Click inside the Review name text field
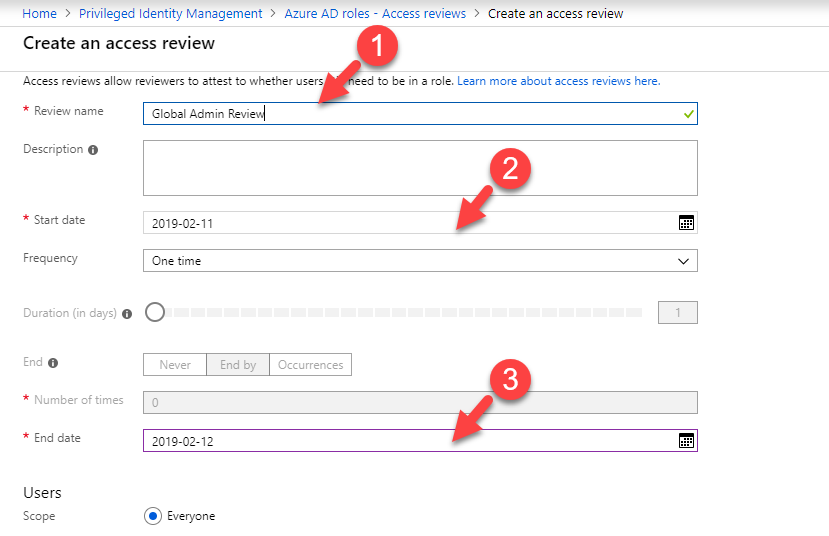 click(420, 114)
